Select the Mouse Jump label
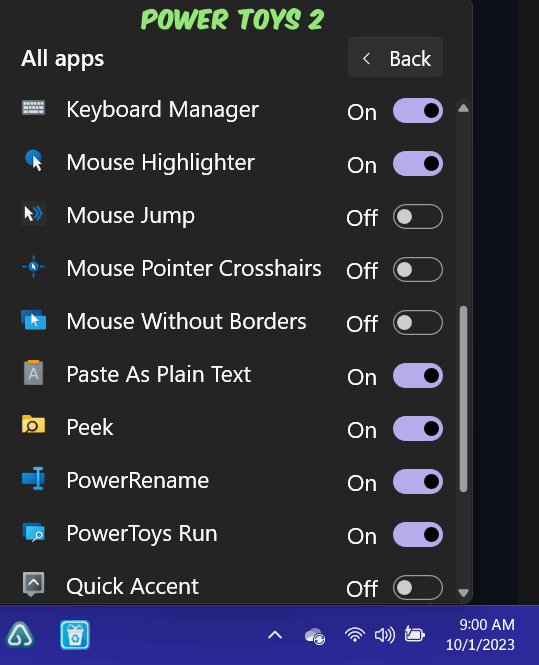The width and height of the screenshot is (539, 665). click(x=131, y=216)
